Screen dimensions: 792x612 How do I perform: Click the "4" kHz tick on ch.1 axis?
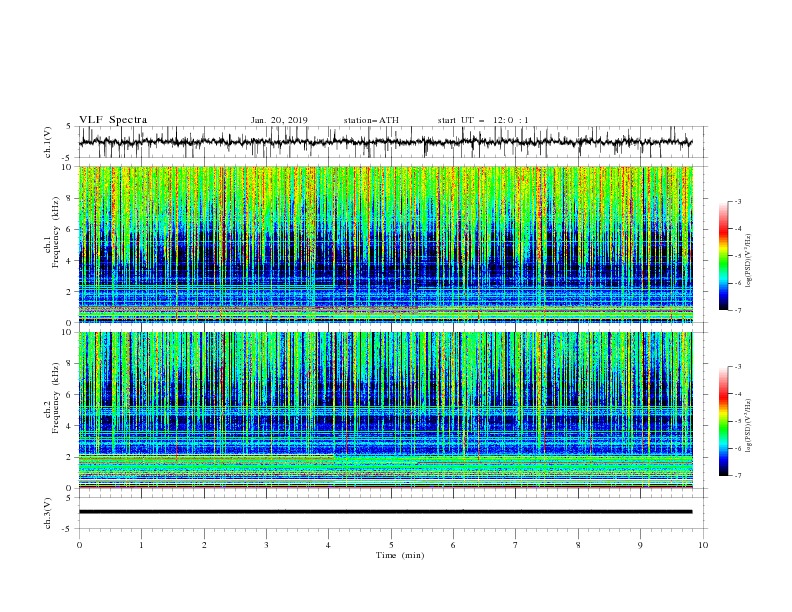coord(71,261)
